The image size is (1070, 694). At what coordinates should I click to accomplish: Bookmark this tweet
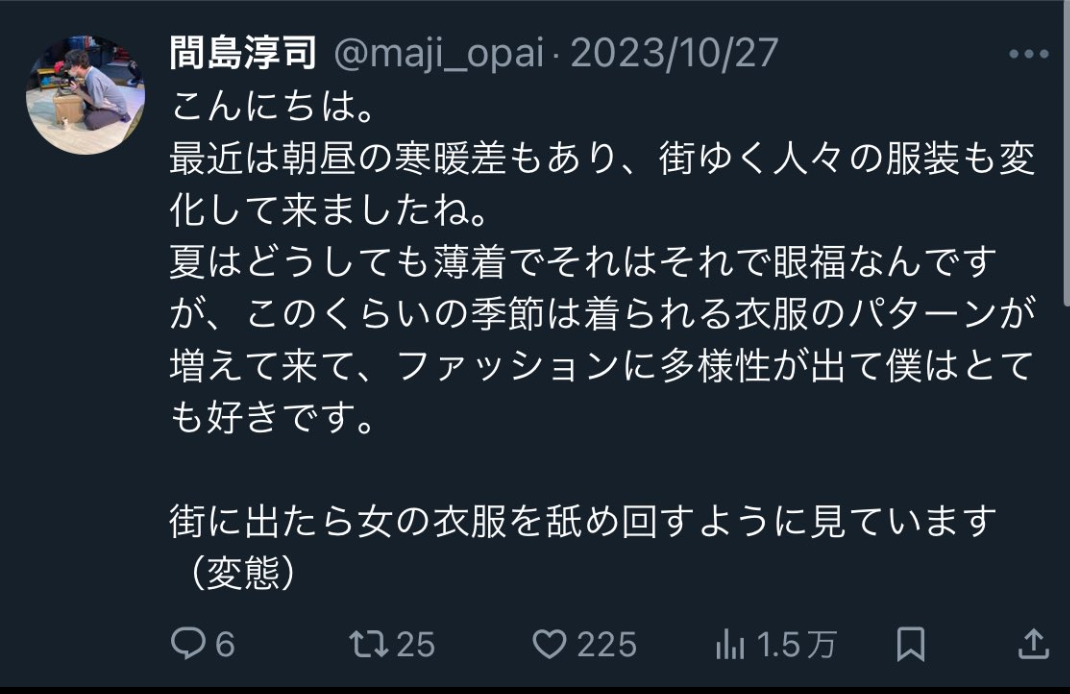[x=910, y=644]
